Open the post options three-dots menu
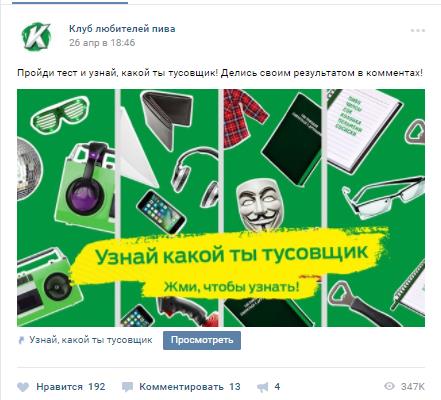Screen dimensions: 441x400 point(418,30)
